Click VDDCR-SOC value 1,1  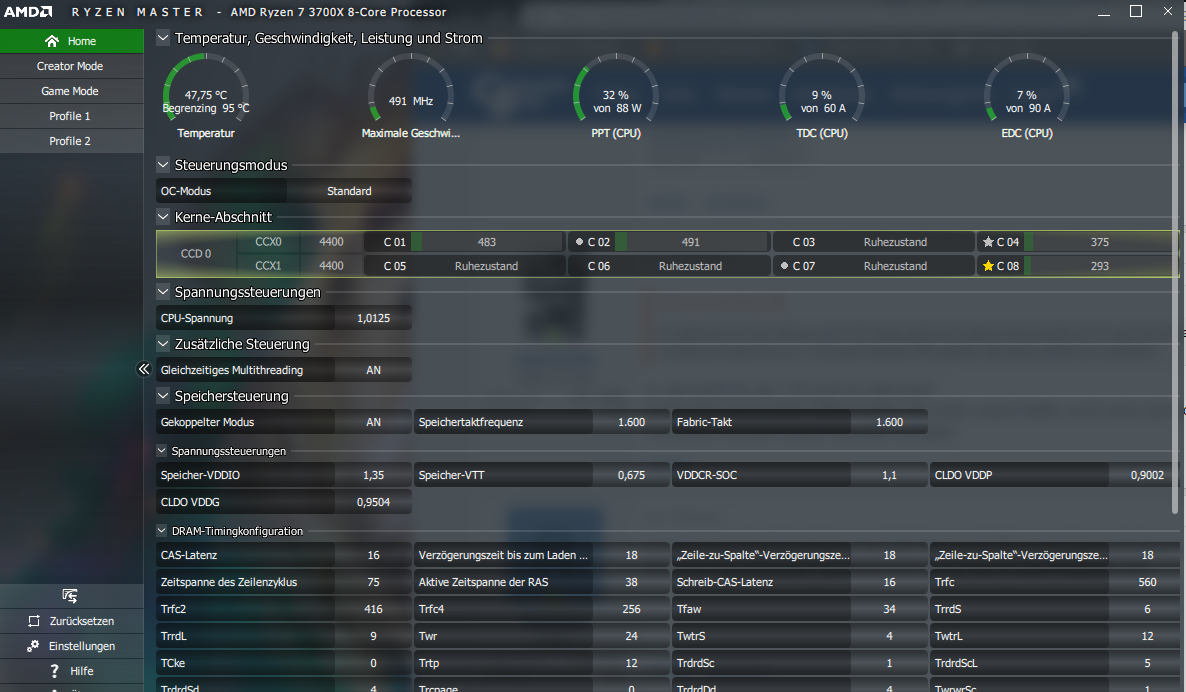click(890, 475)
